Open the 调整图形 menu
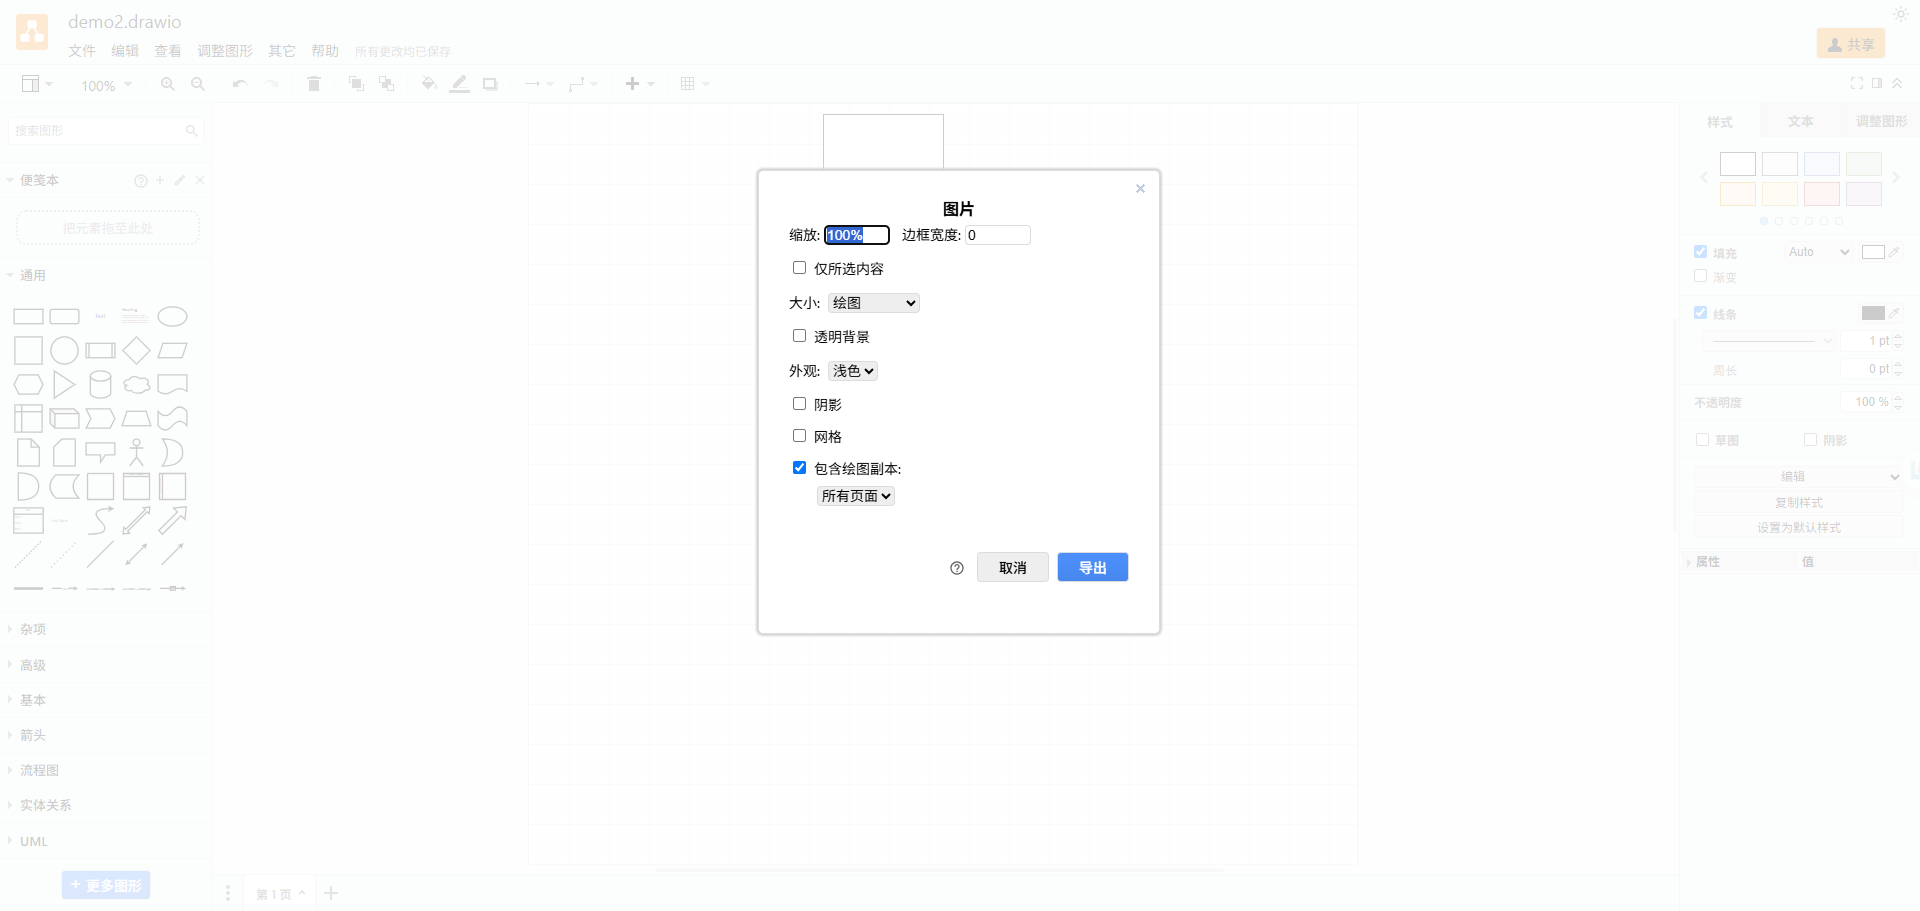 click(x=225, y=51)
